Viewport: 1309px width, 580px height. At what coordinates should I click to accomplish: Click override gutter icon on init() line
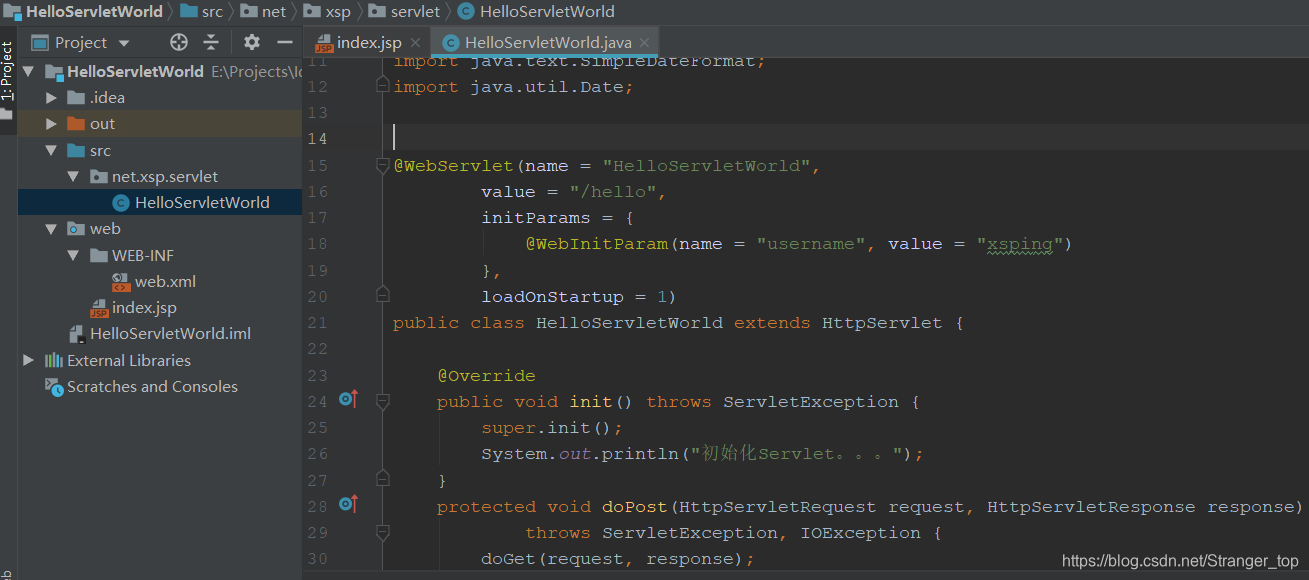(348, 399)
